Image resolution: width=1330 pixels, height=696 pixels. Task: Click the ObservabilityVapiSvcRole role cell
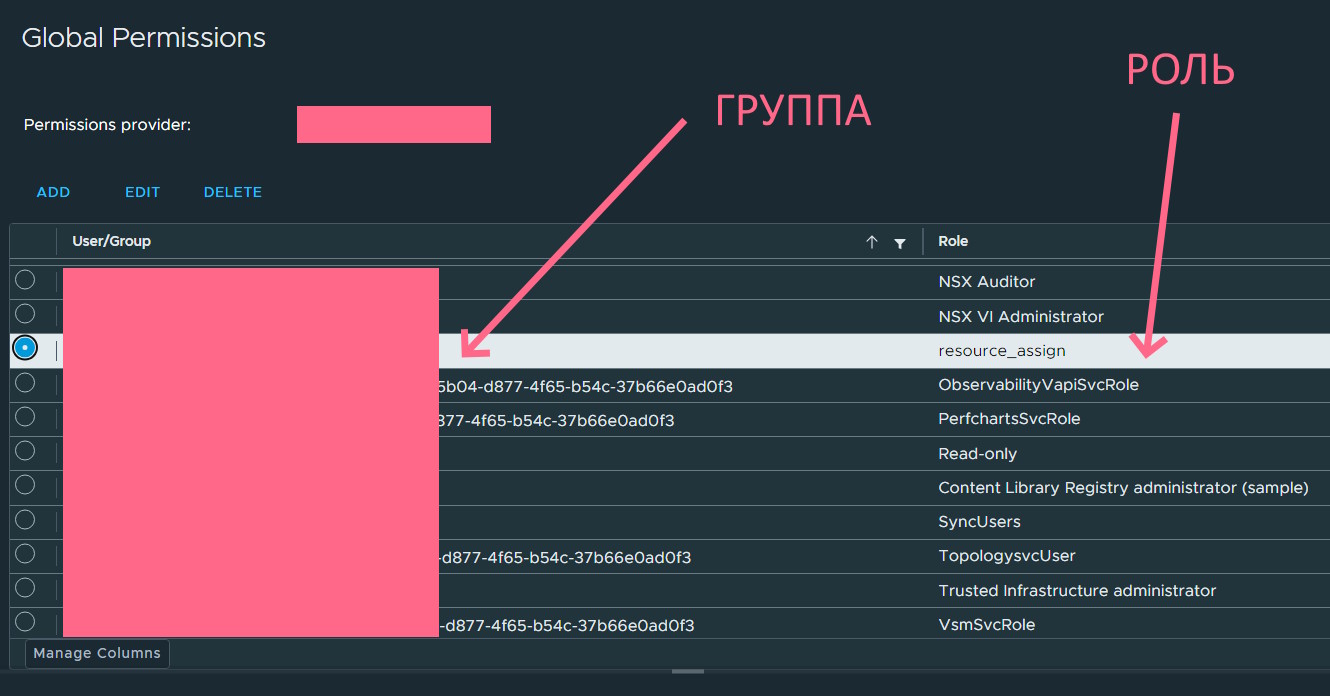1038,385
